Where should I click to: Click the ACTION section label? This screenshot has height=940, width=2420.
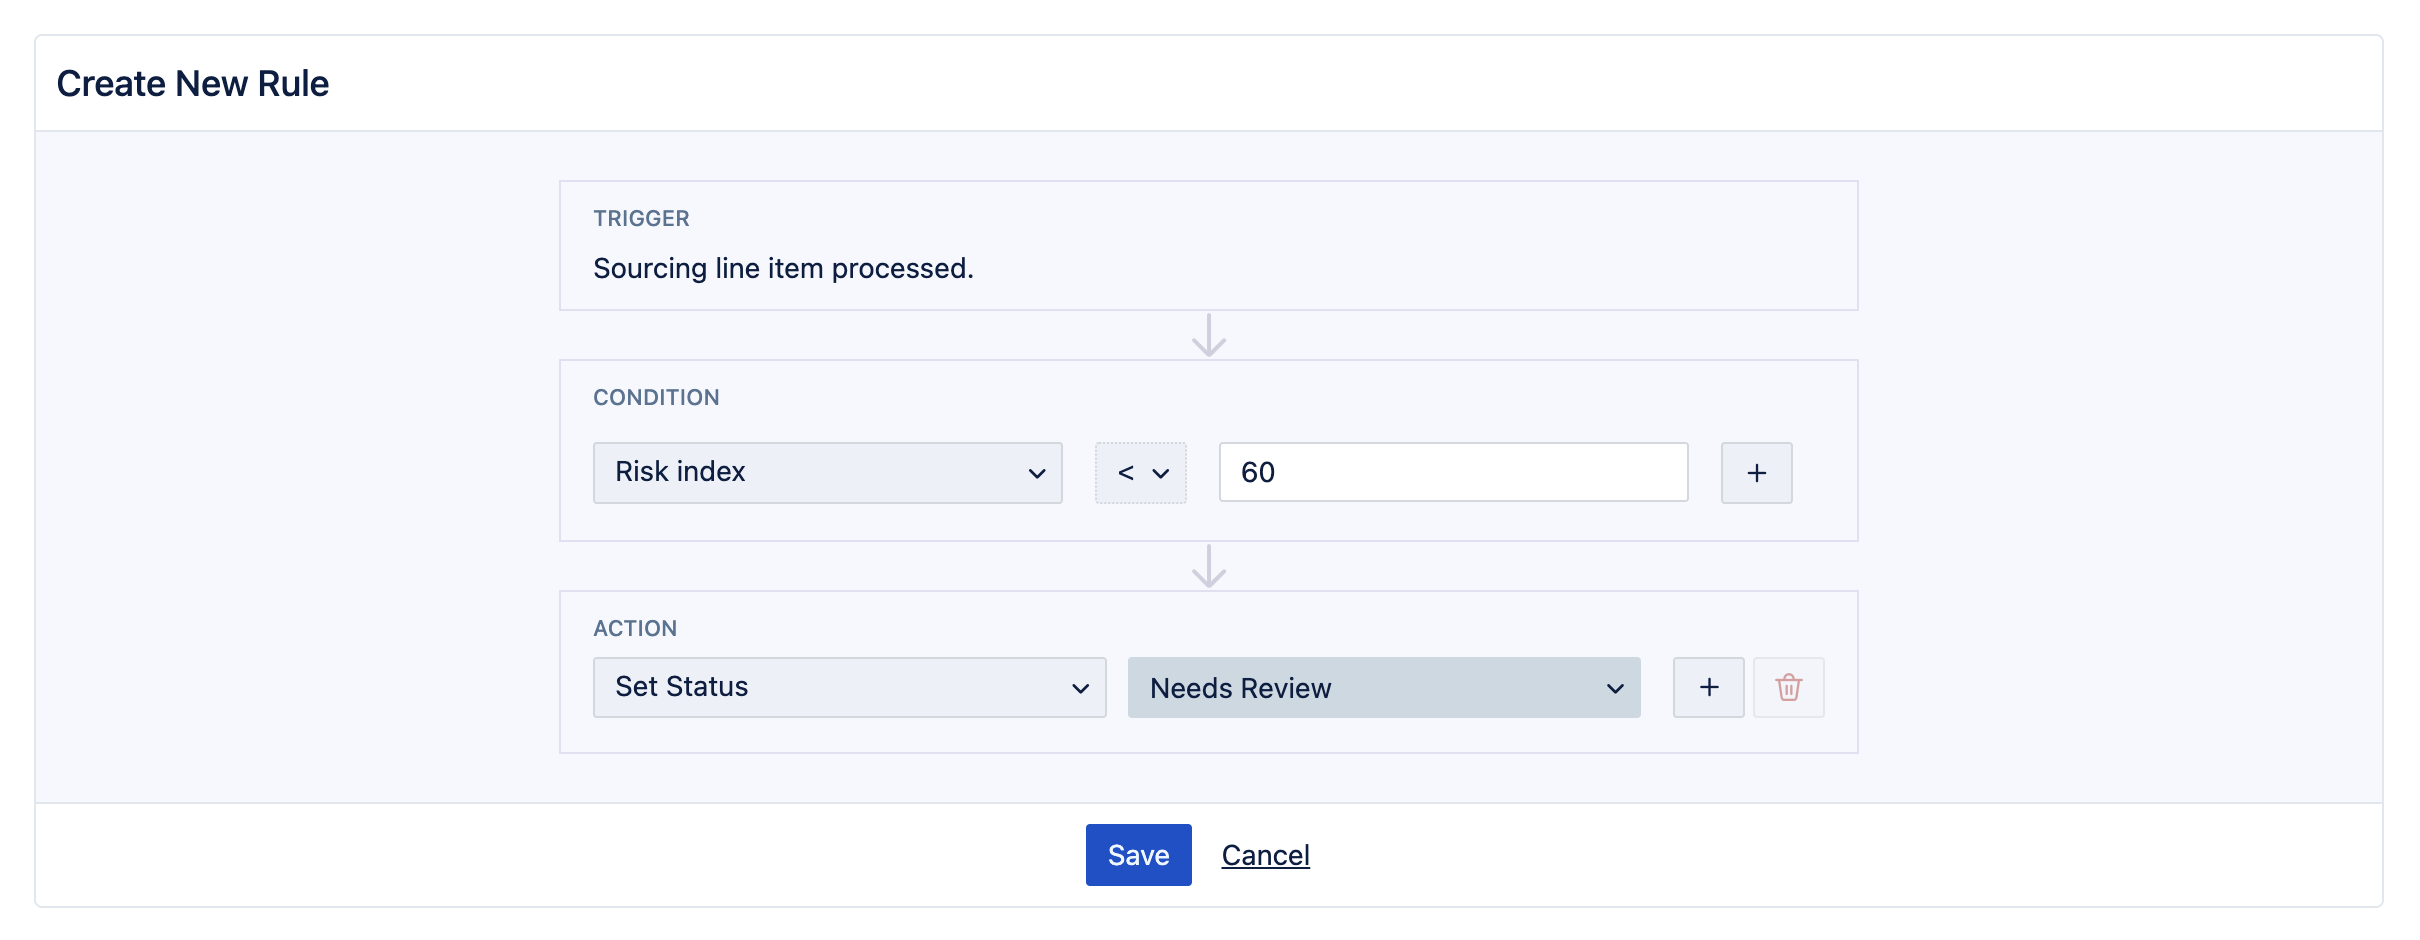pos(635,628)
